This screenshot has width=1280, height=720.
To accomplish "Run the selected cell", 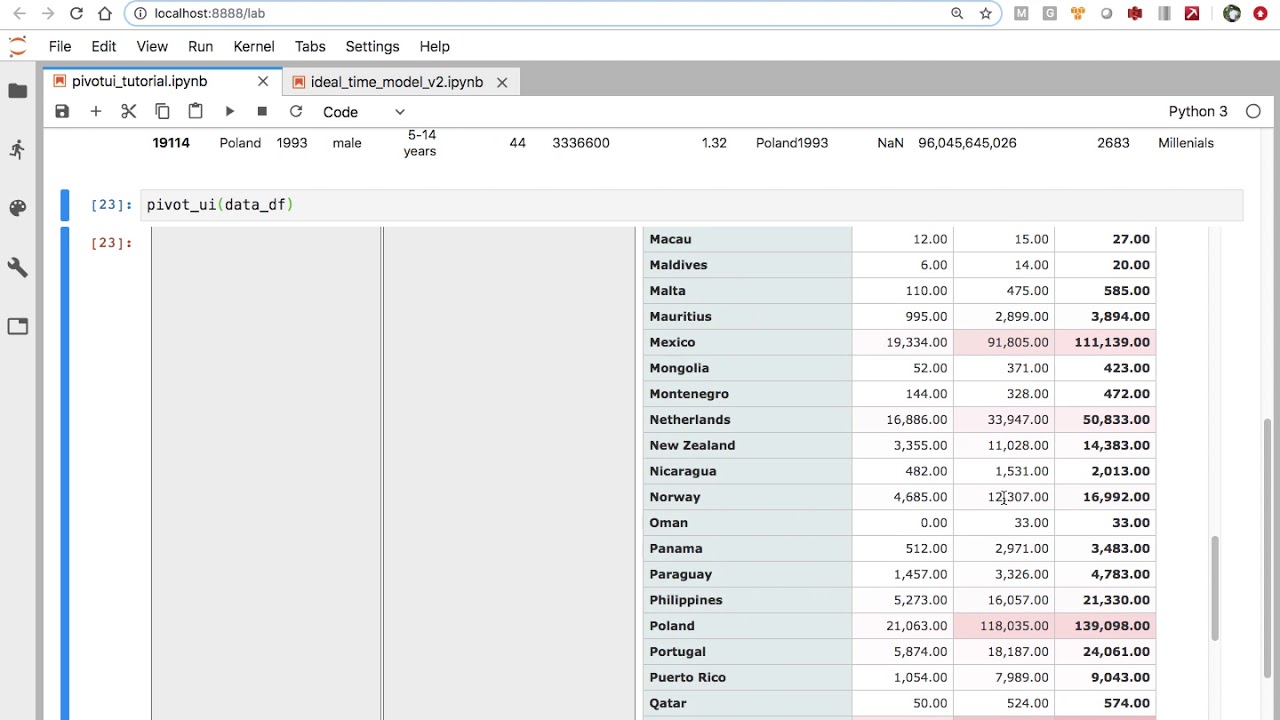I will click(x=229, y=112).
